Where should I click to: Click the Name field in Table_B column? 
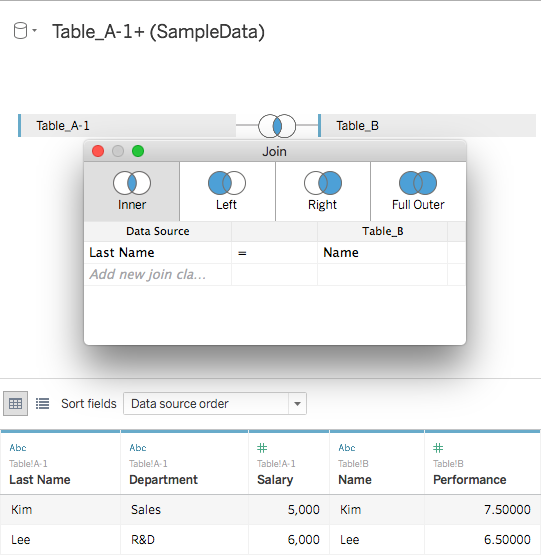382,253
